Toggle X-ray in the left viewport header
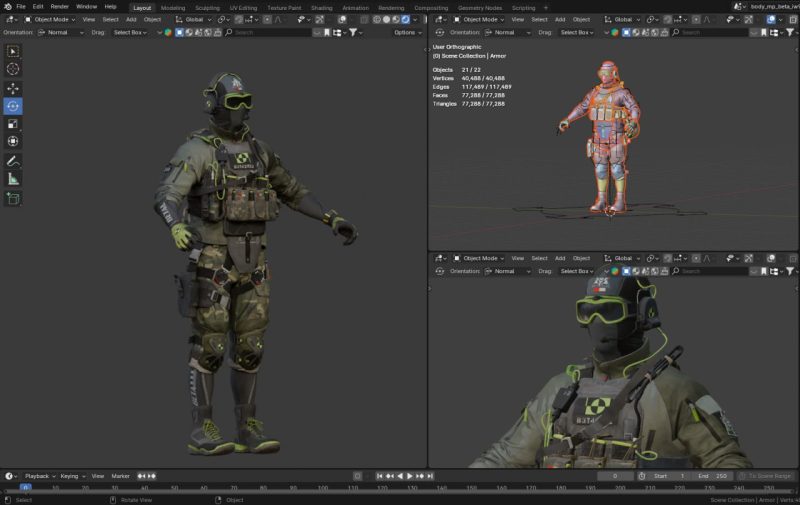 (364, 19)
